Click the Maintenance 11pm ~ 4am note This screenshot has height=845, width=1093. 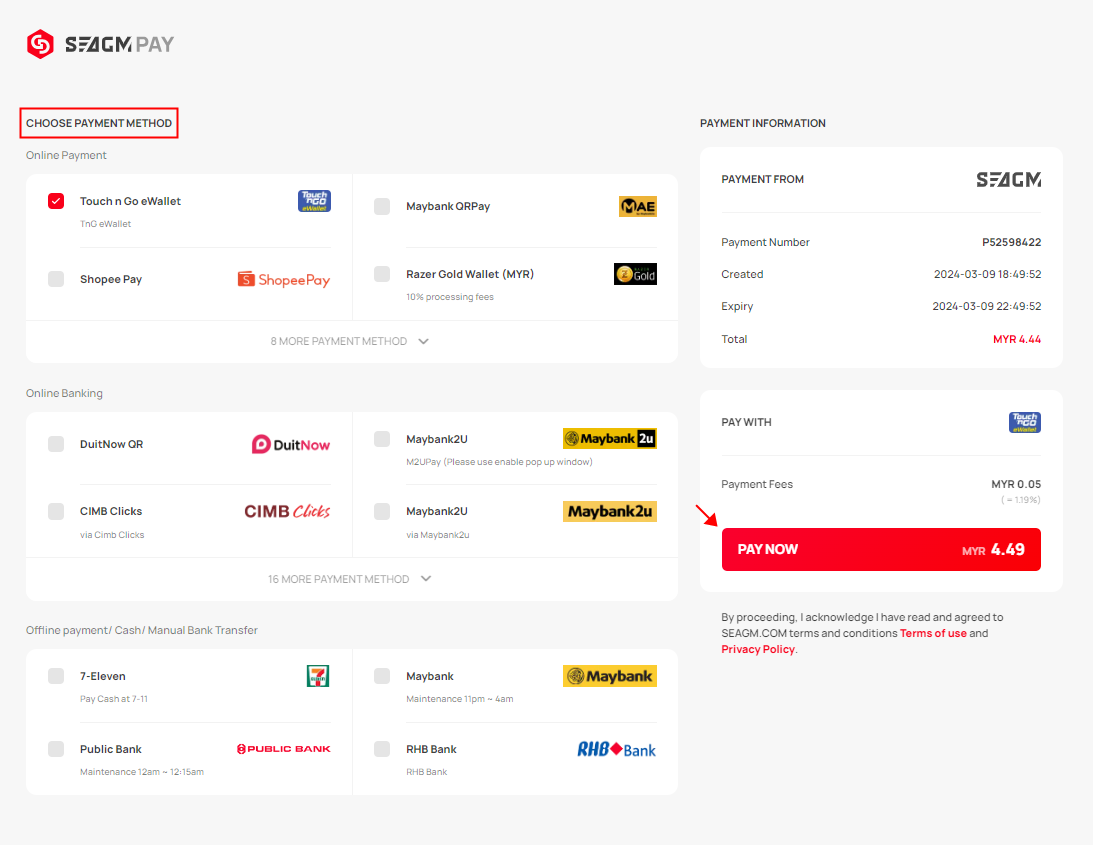click(x=459, y=699)
